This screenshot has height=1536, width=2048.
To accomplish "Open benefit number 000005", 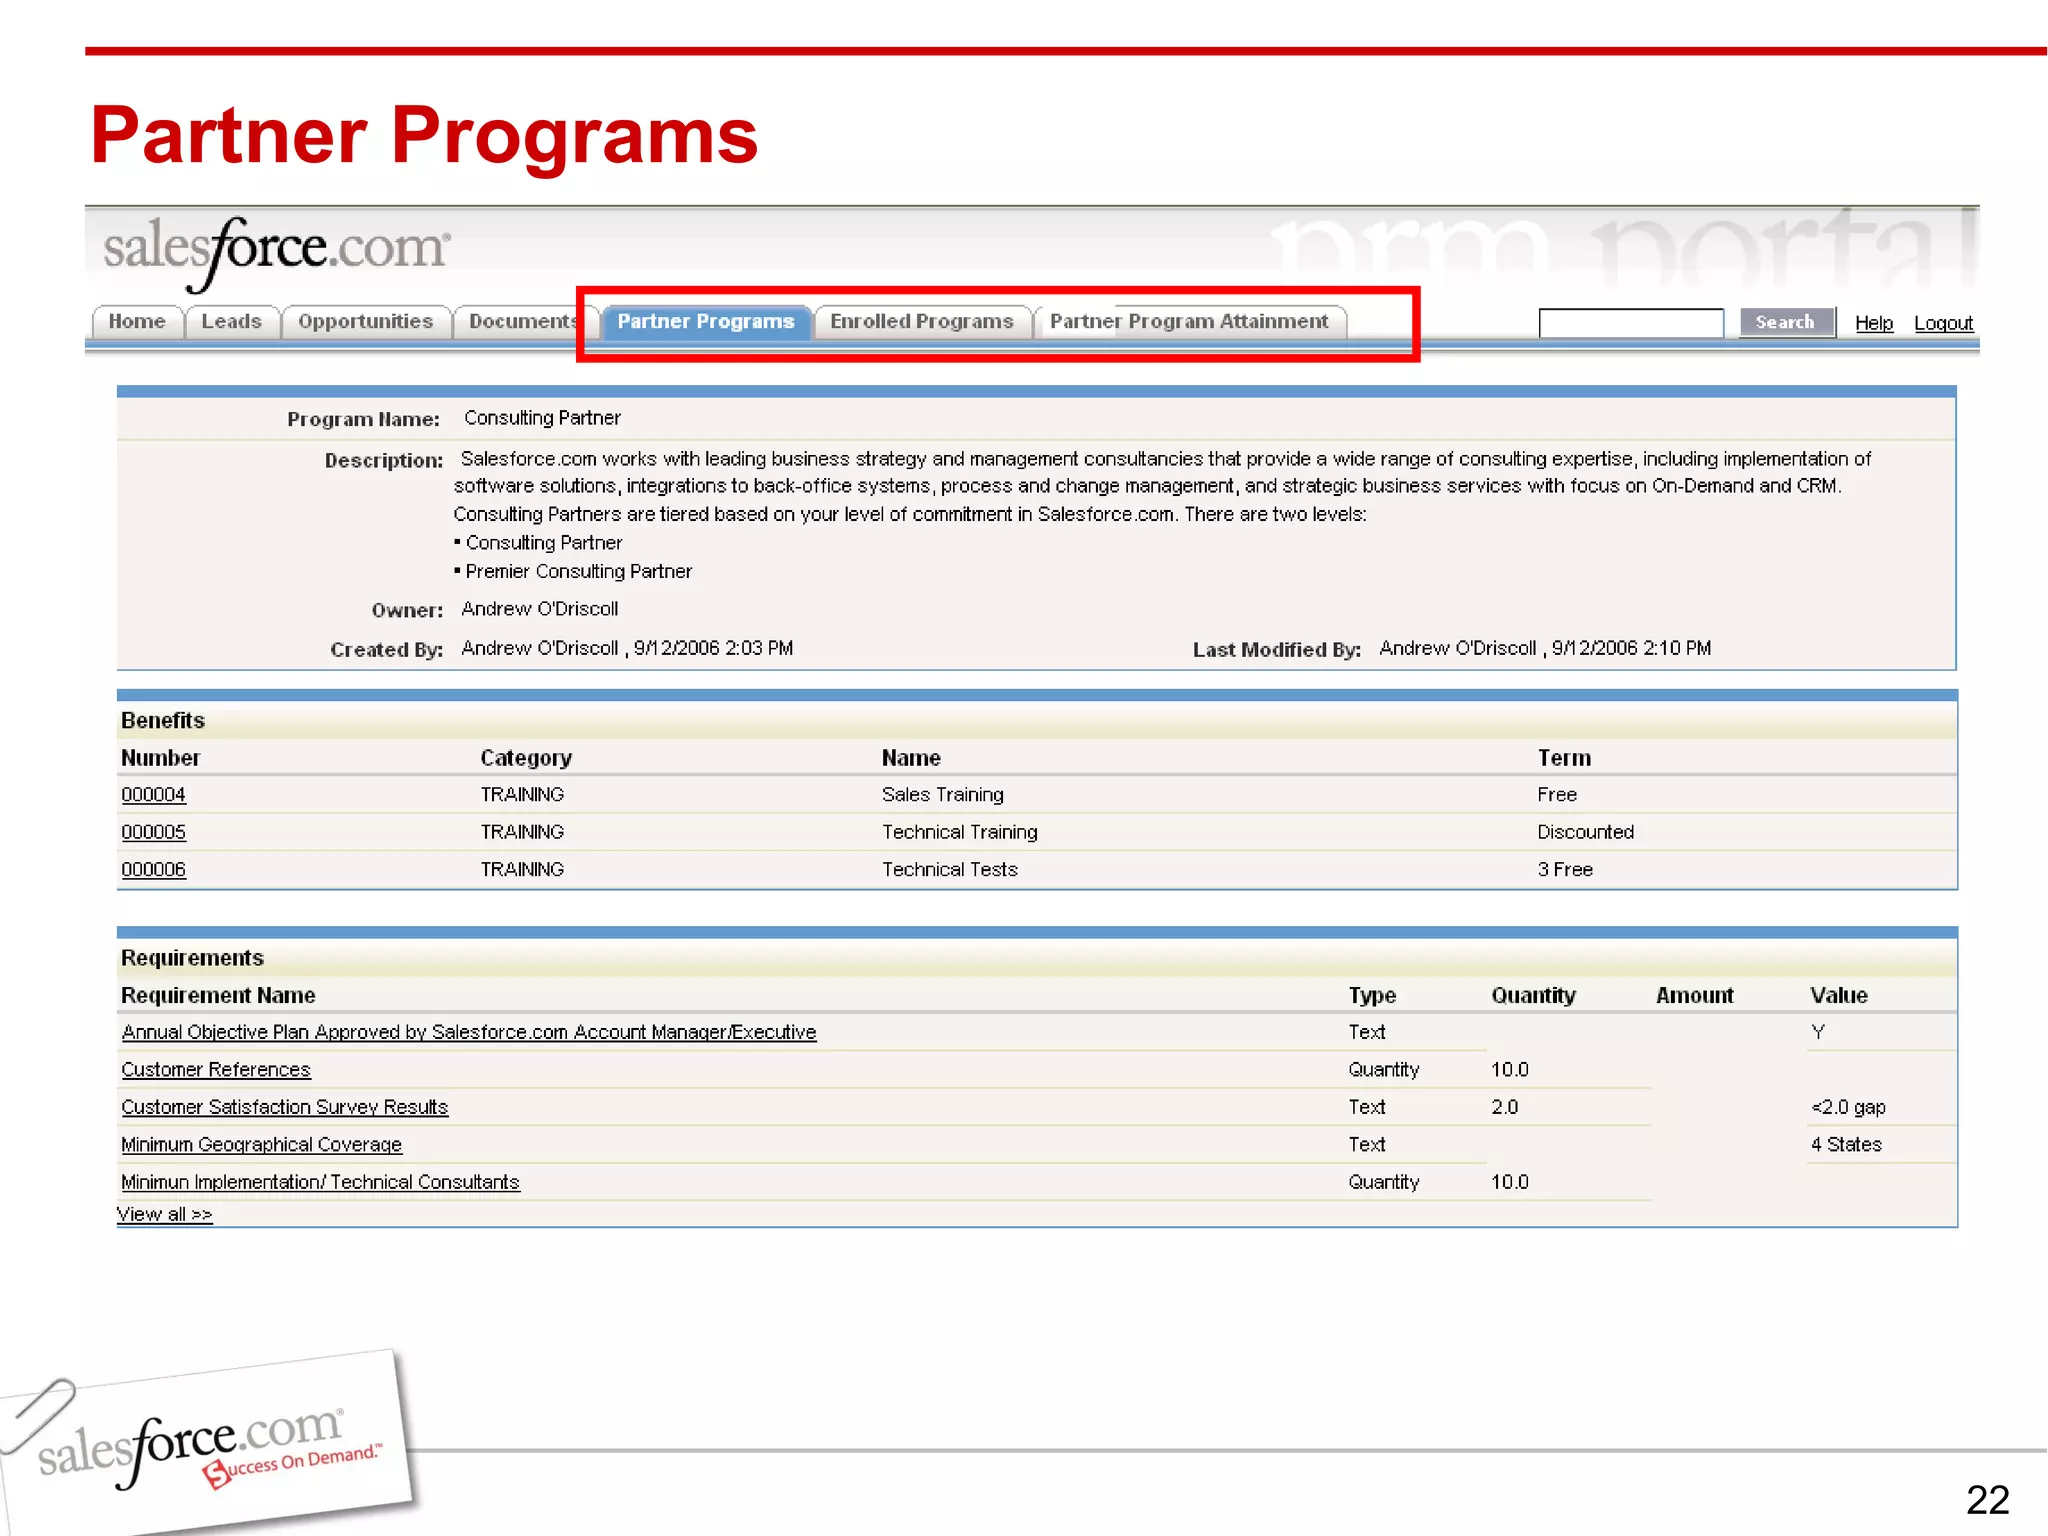I will (x=153, y=832).
